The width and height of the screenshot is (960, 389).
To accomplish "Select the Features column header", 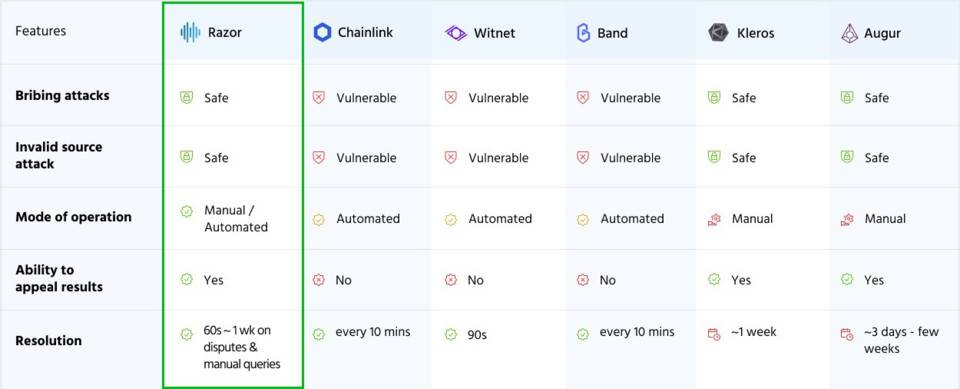I will coord(40,31).
